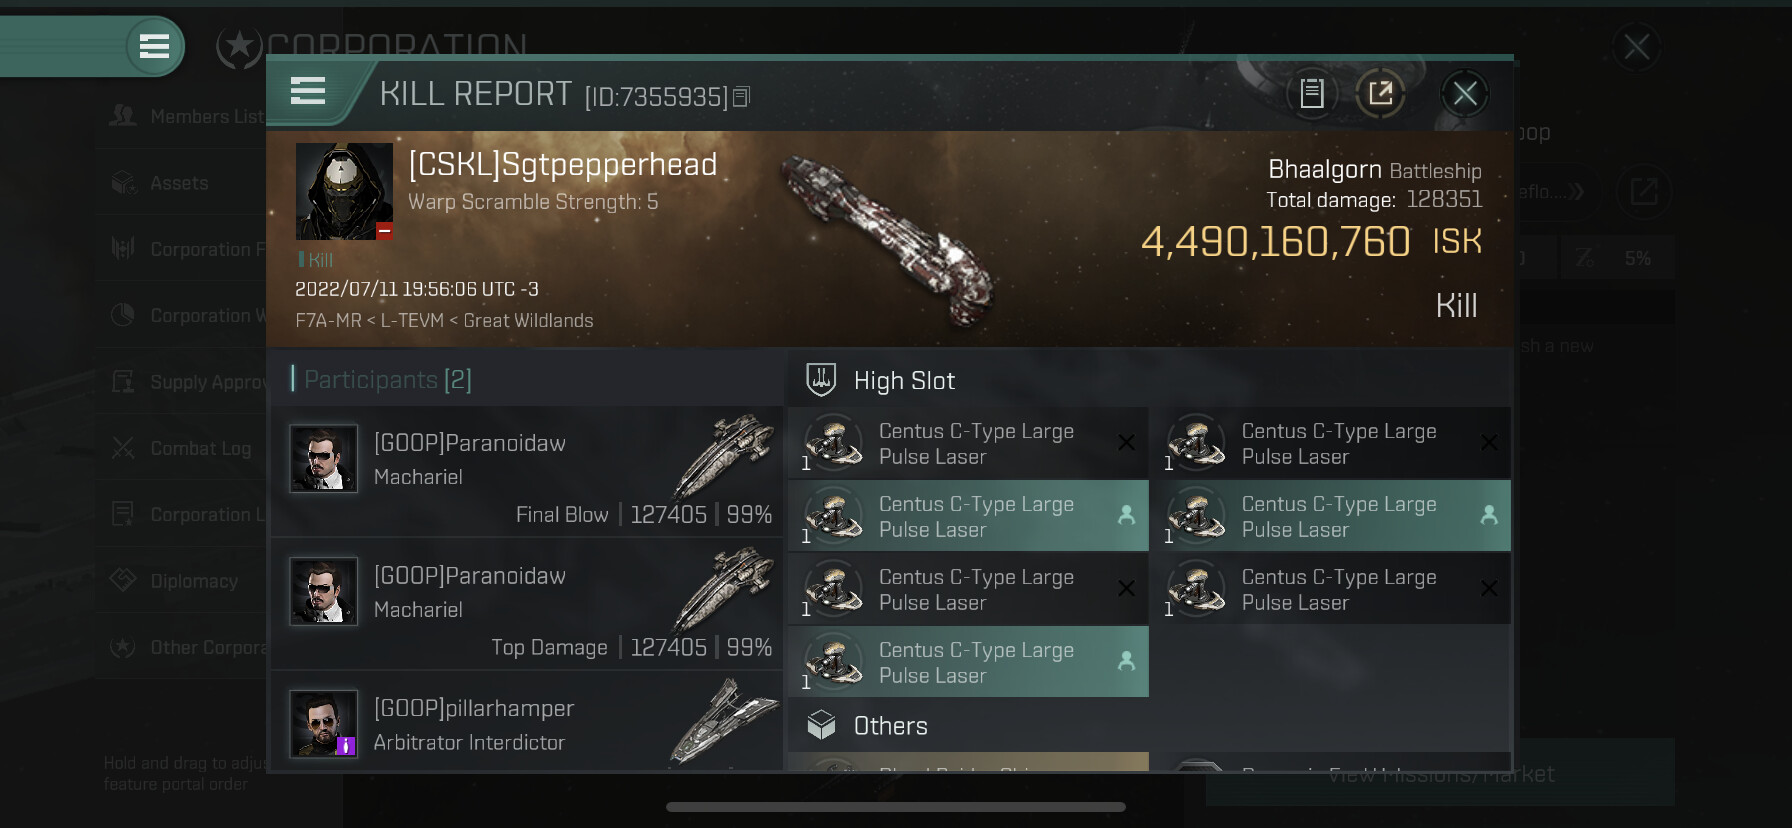Copy the kill report ID
Viewport: 1792px width, 828px height.
coord(741,97)
